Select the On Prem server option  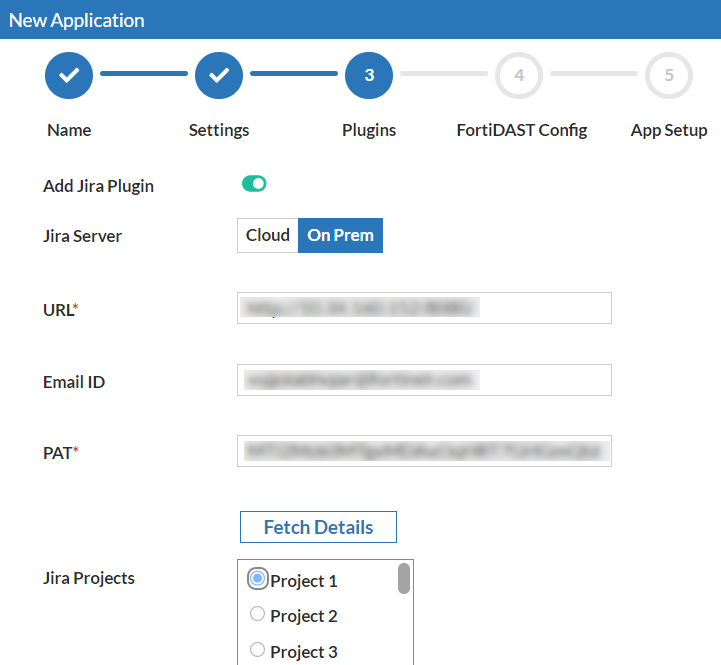[340, 235]
